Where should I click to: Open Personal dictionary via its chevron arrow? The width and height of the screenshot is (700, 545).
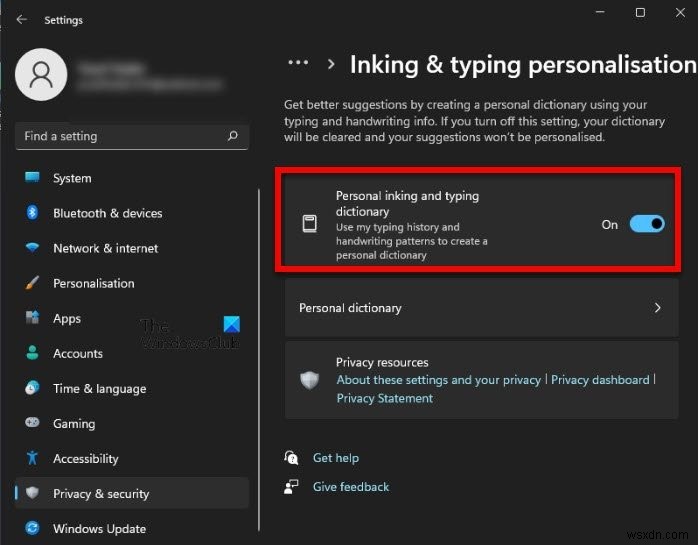click(x=657, y=308)
